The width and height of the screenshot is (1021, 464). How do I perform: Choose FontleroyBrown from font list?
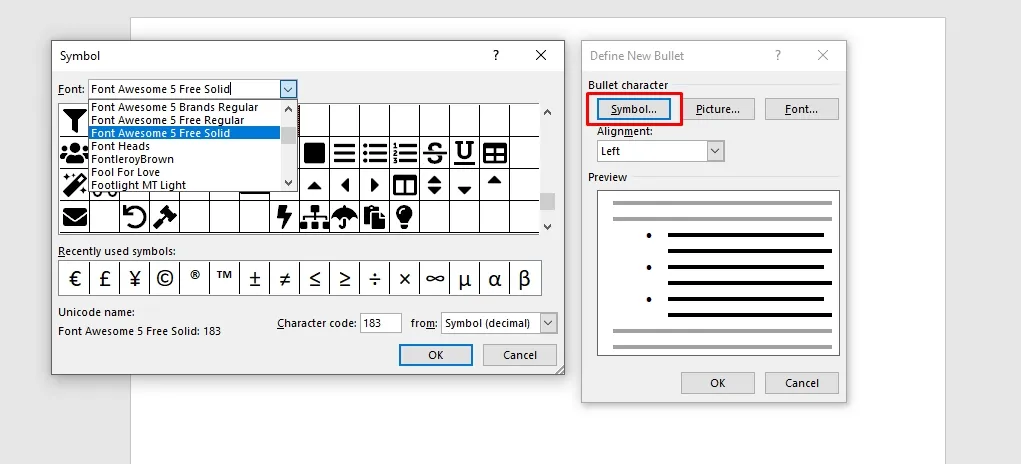pyautogui.click(x=185, y=159)
